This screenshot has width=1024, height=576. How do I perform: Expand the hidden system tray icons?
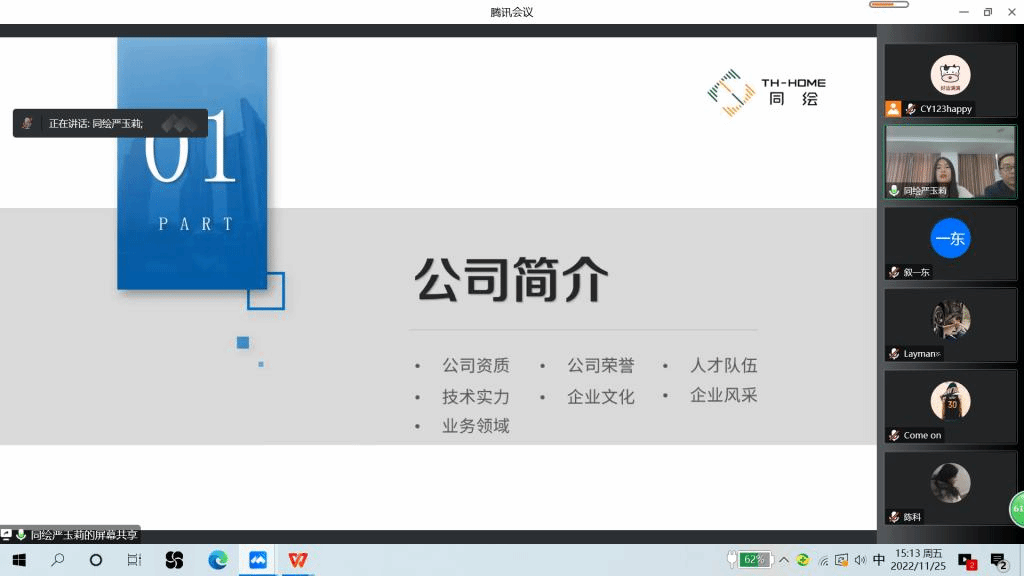pos(784,560)
